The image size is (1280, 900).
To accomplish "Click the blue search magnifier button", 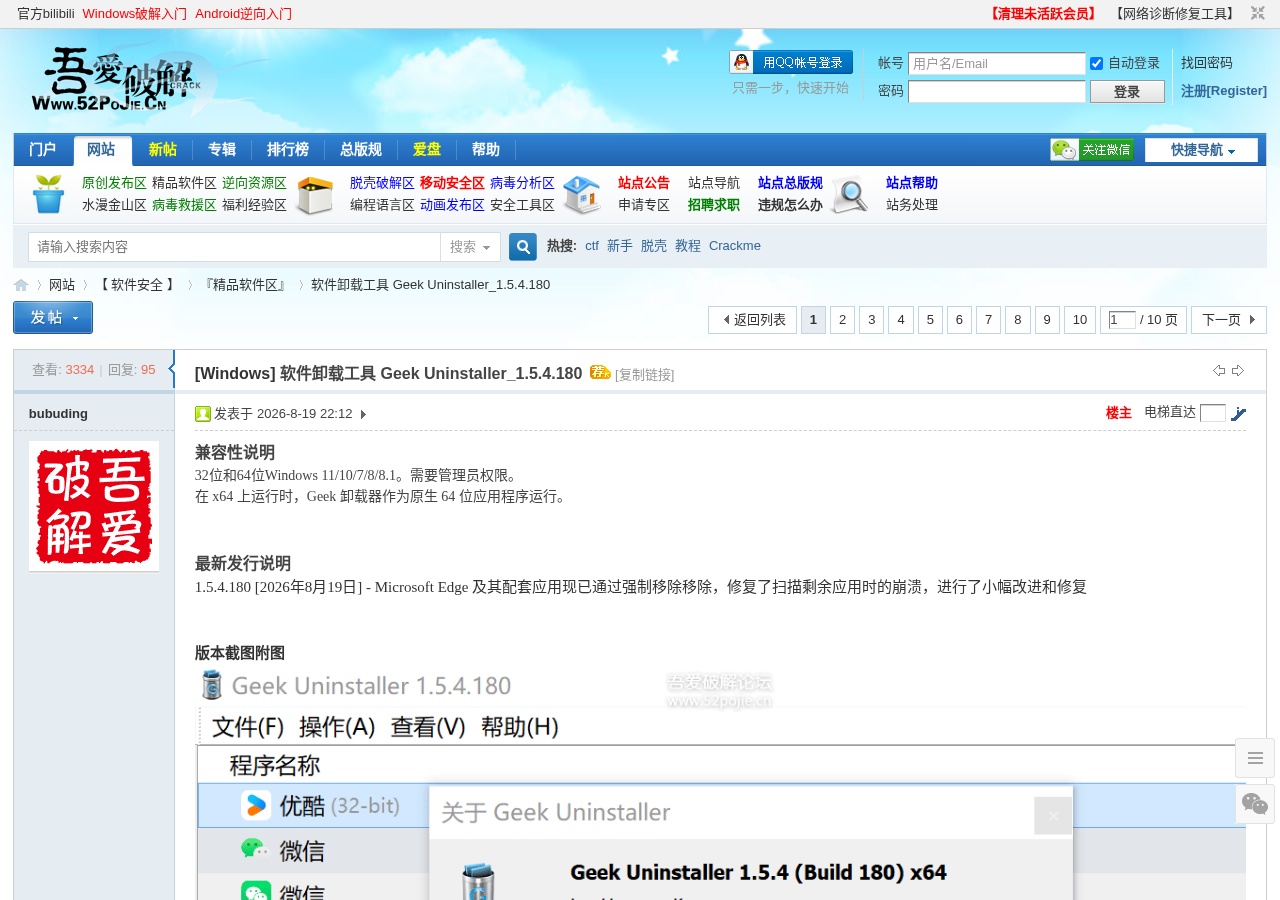I will pos(523,247).
